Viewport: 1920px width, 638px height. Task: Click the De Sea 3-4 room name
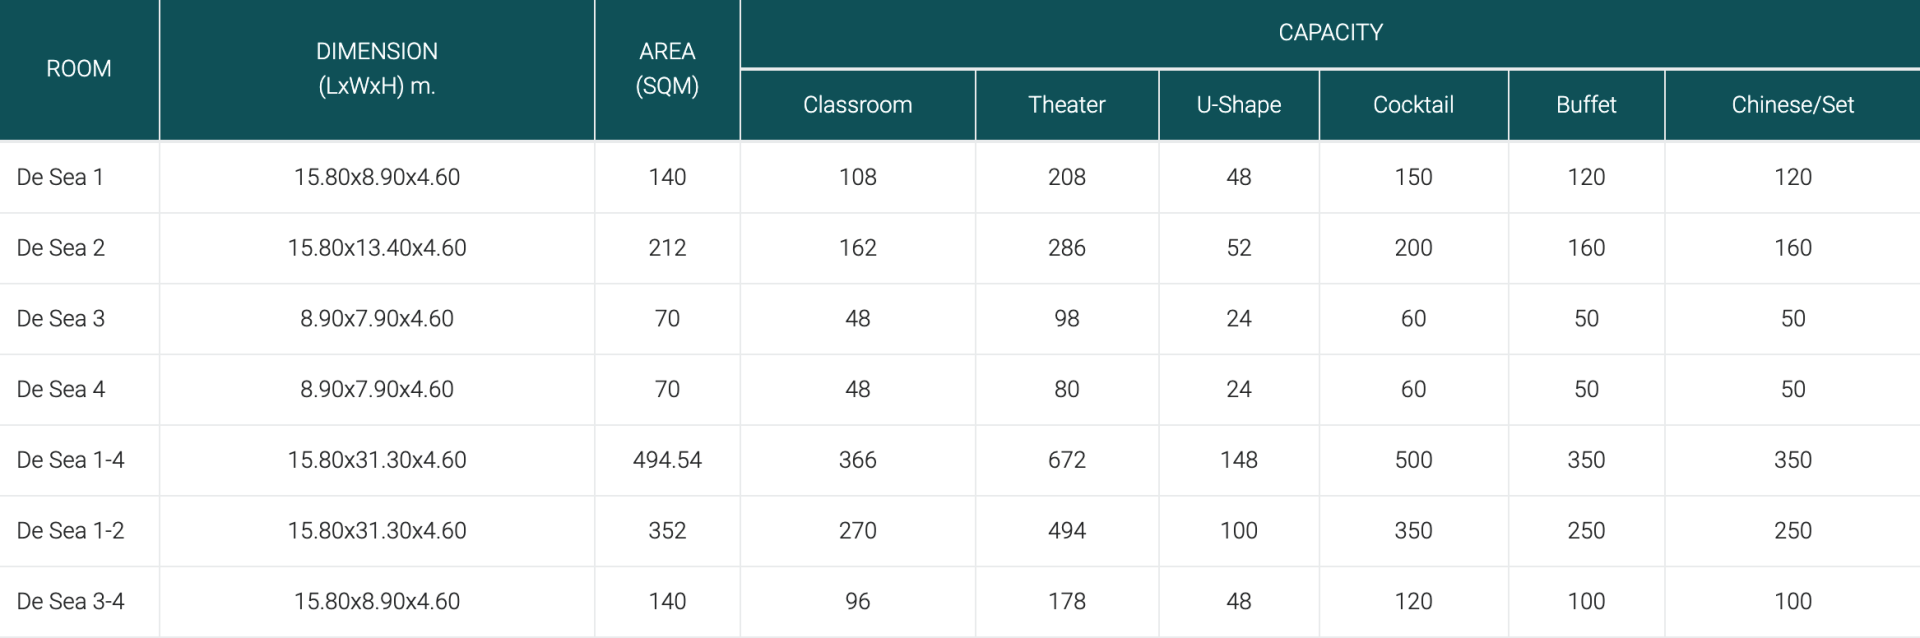pyautogui.click(x=71, y=601)
